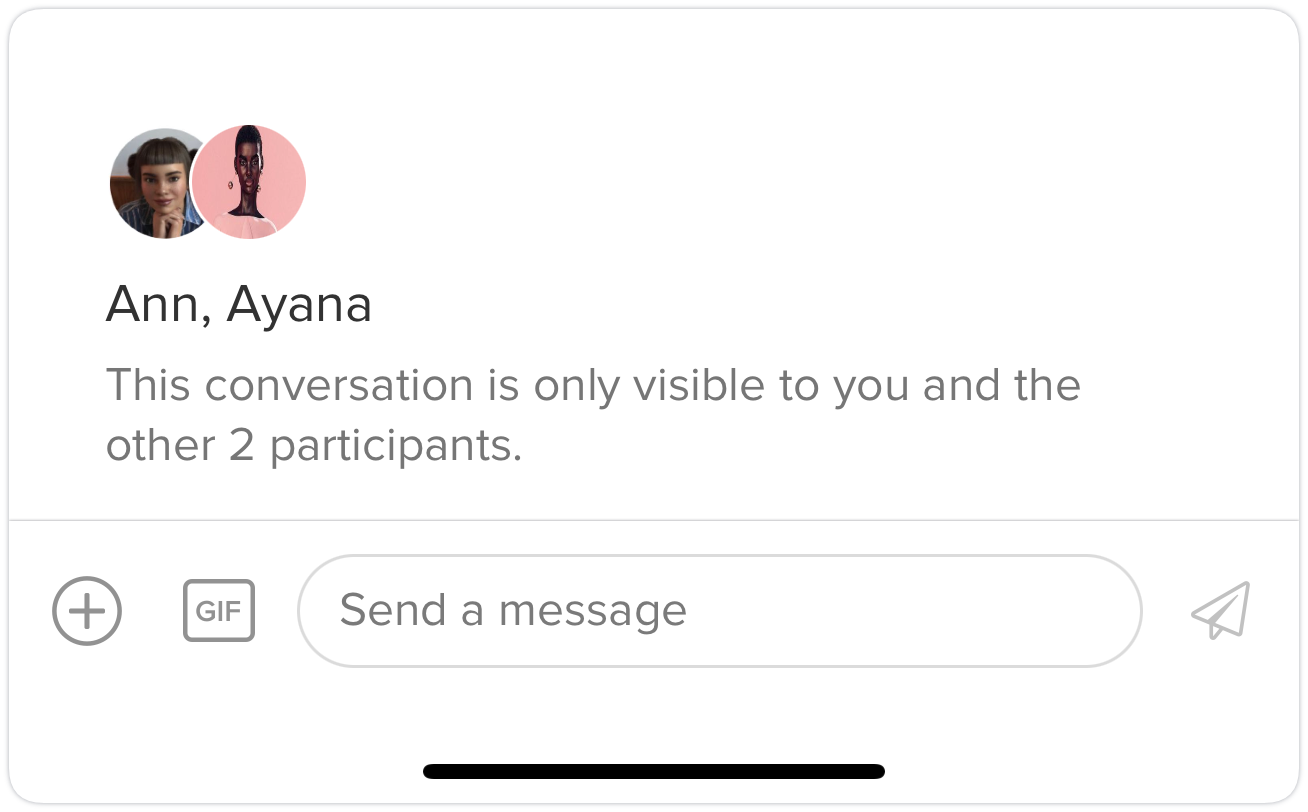The image size is (1308, 812).
Task: Send the message using the airplane button
Action: pyautogui.click(x=1221, y=610)
